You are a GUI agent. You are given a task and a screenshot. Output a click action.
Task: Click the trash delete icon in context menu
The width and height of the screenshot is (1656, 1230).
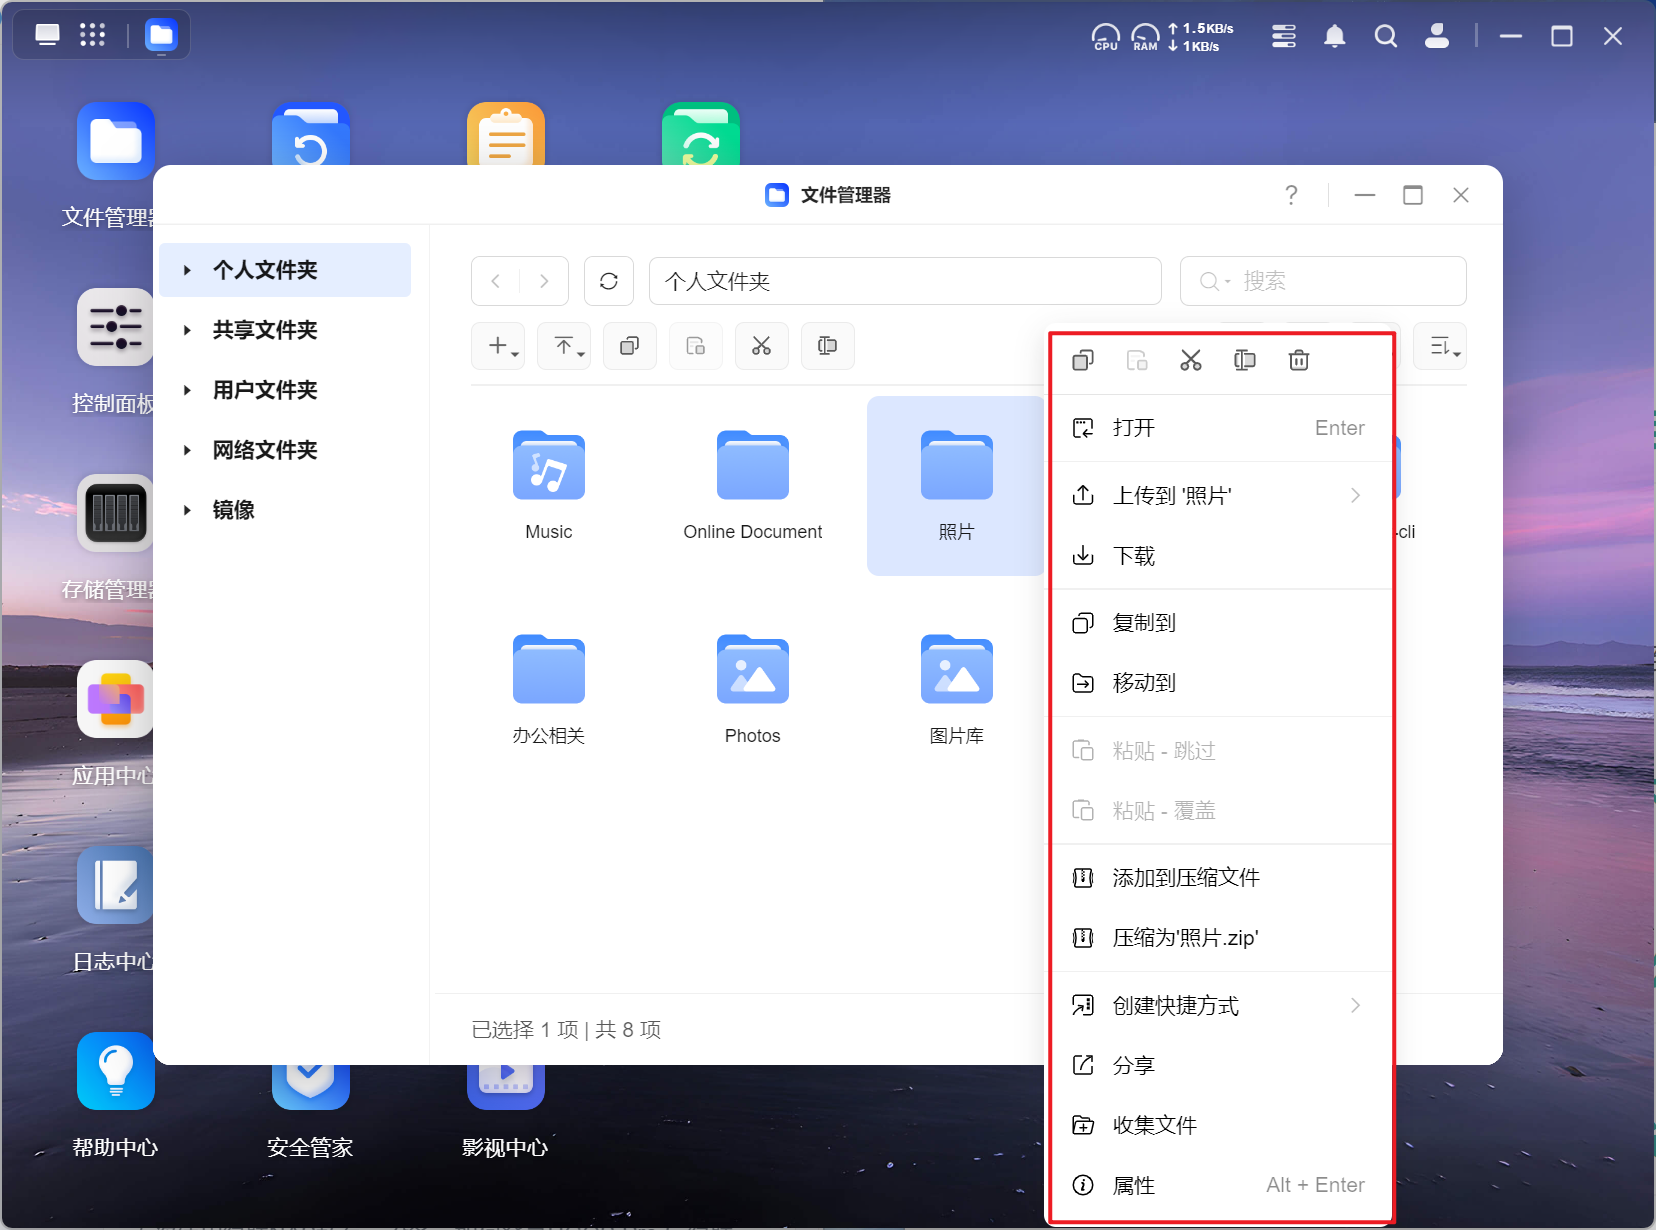(1299, 360)
